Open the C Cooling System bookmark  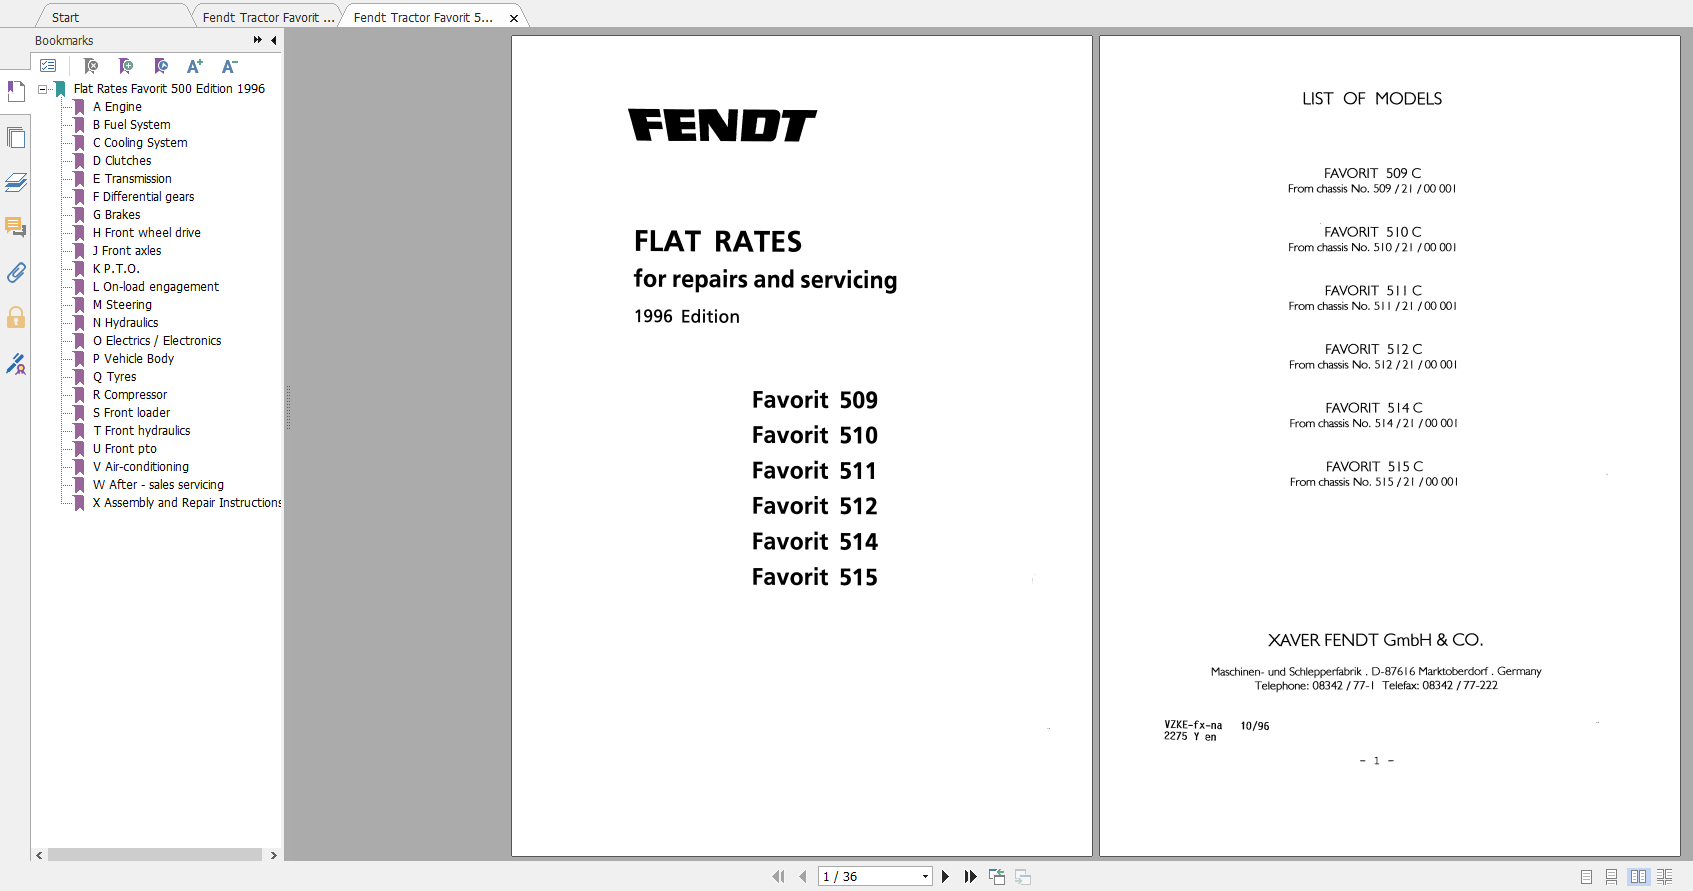140,143
